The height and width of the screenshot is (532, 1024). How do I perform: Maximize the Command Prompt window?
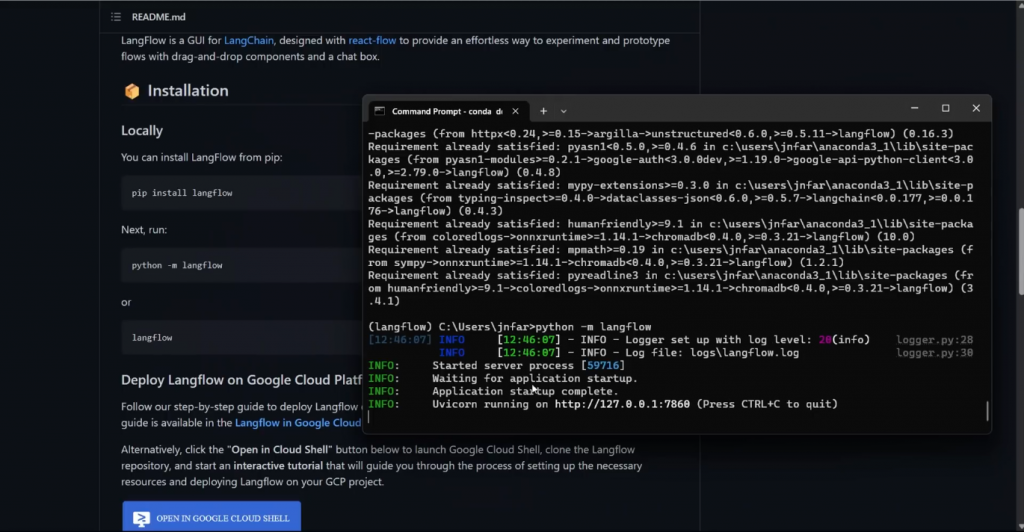point(945,108)
